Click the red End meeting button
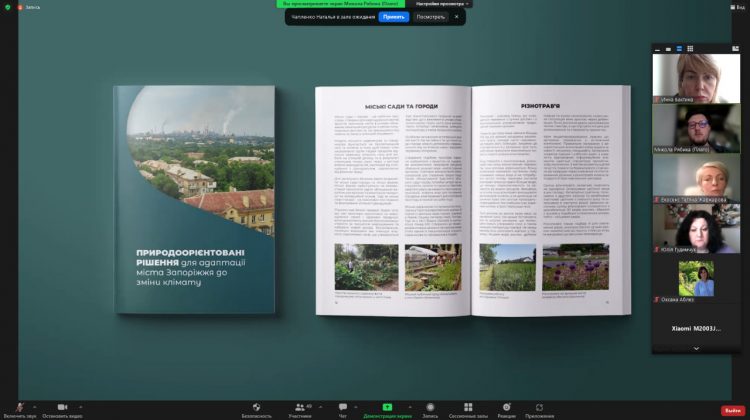 (x=732, y=410)
